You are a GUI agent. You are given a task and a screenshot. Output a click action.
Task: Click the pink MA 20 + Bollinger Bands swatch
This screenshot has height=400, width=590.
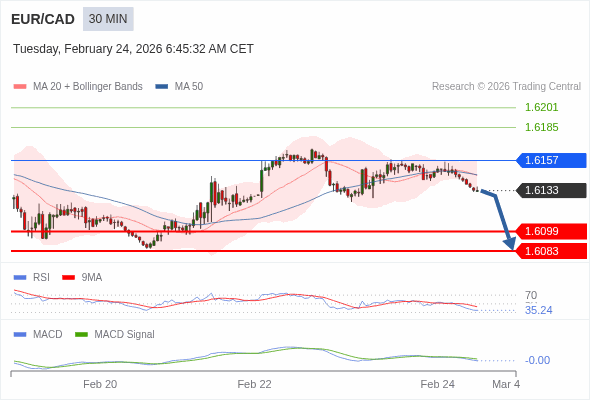click(20, 87)
